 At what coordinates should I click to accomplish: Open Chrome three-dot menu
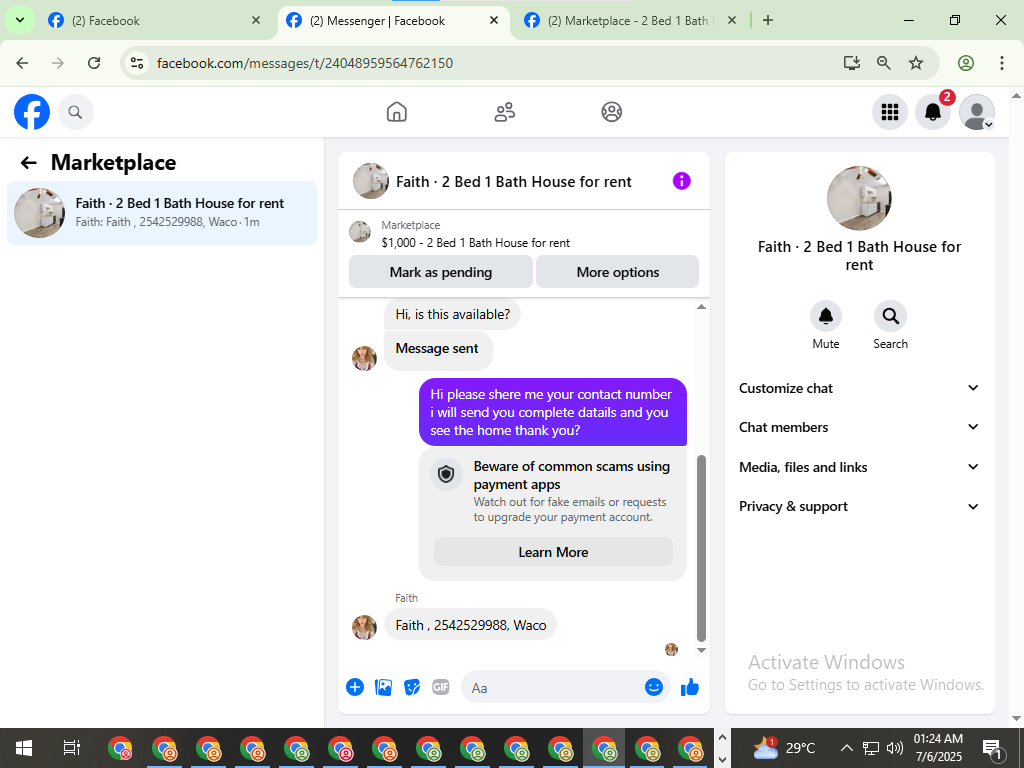coord(1002,63)
